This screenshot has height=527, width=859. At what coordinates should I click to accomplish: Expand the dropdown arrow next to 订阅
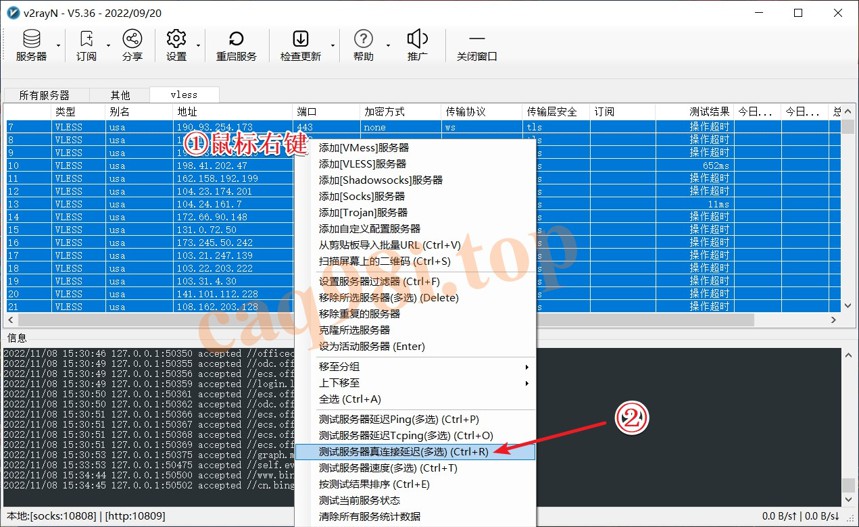click(108, 45)
